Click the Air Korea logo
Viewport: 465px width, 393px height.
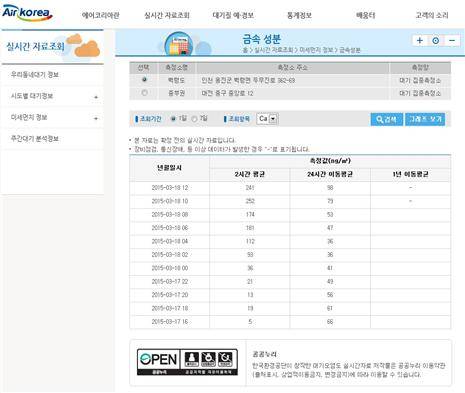tap(27, 13)
